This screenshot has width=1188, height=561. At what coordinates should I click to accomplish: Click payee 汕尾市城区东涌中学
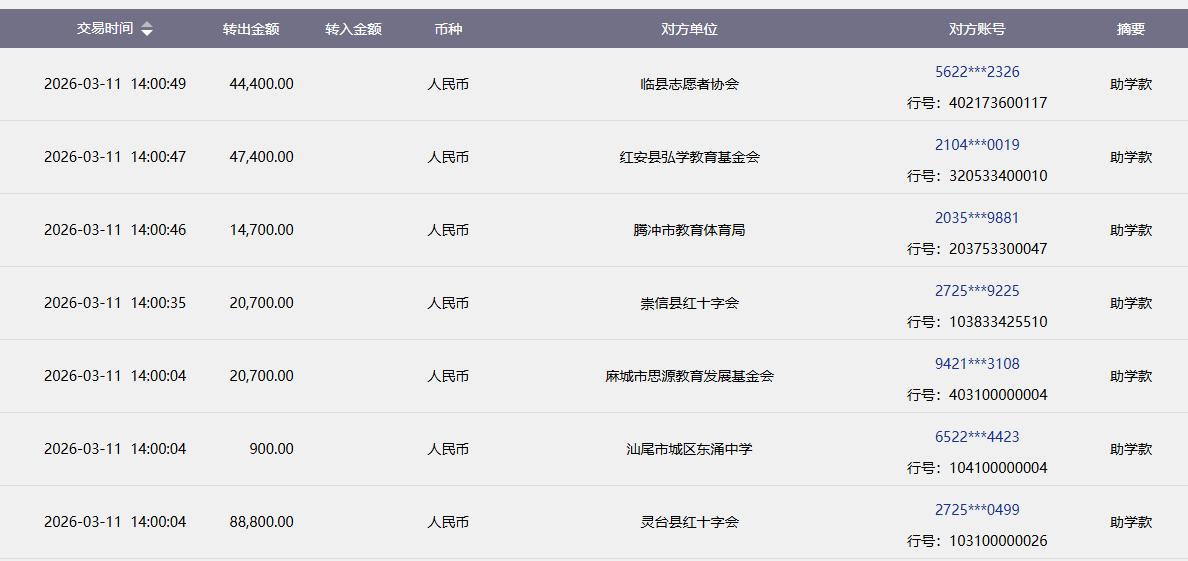click(689, 449)
